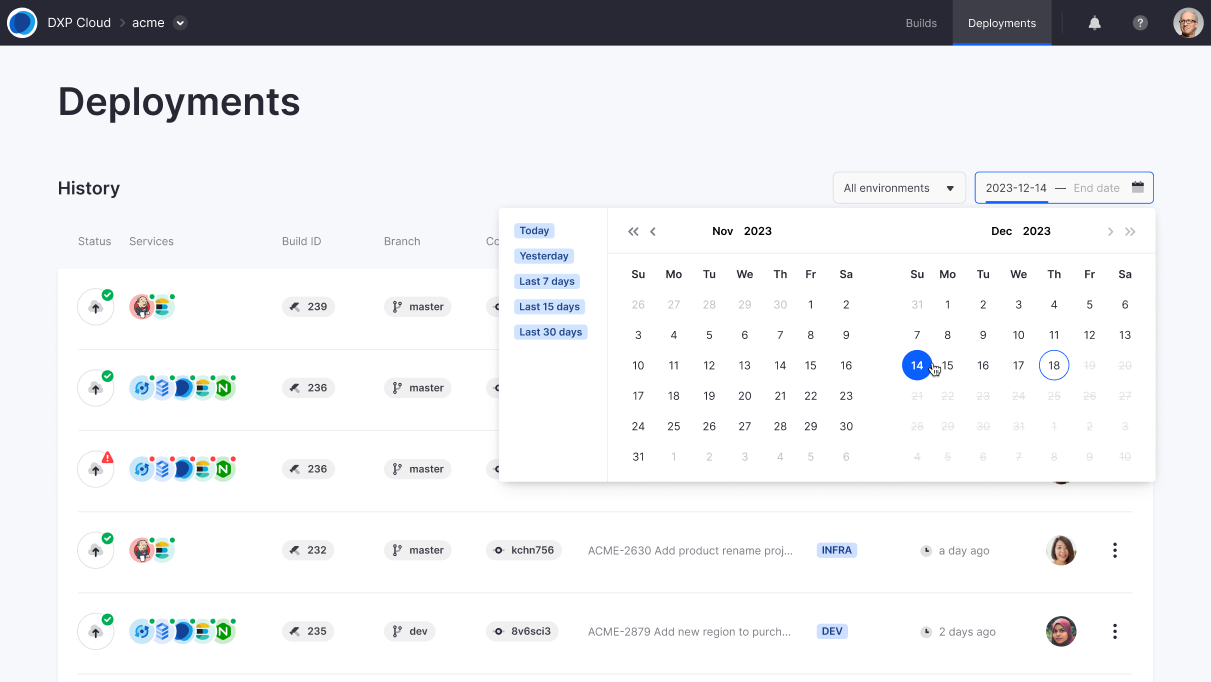This screenshot has width=1211, height=682.
Task: Go to previous year with double-left arrows
Action: [x=633, y=231]
